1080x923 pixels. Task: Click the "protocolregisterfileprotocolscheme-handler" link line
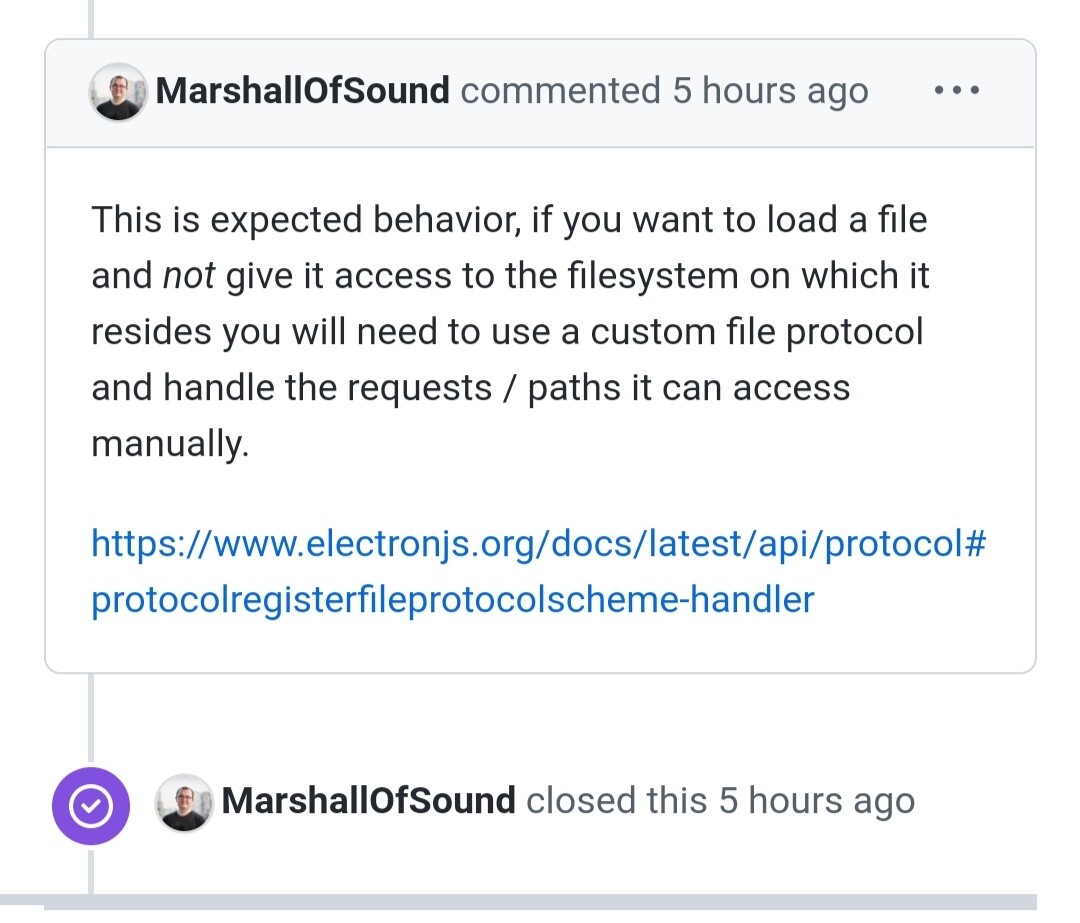coord(453,599)
